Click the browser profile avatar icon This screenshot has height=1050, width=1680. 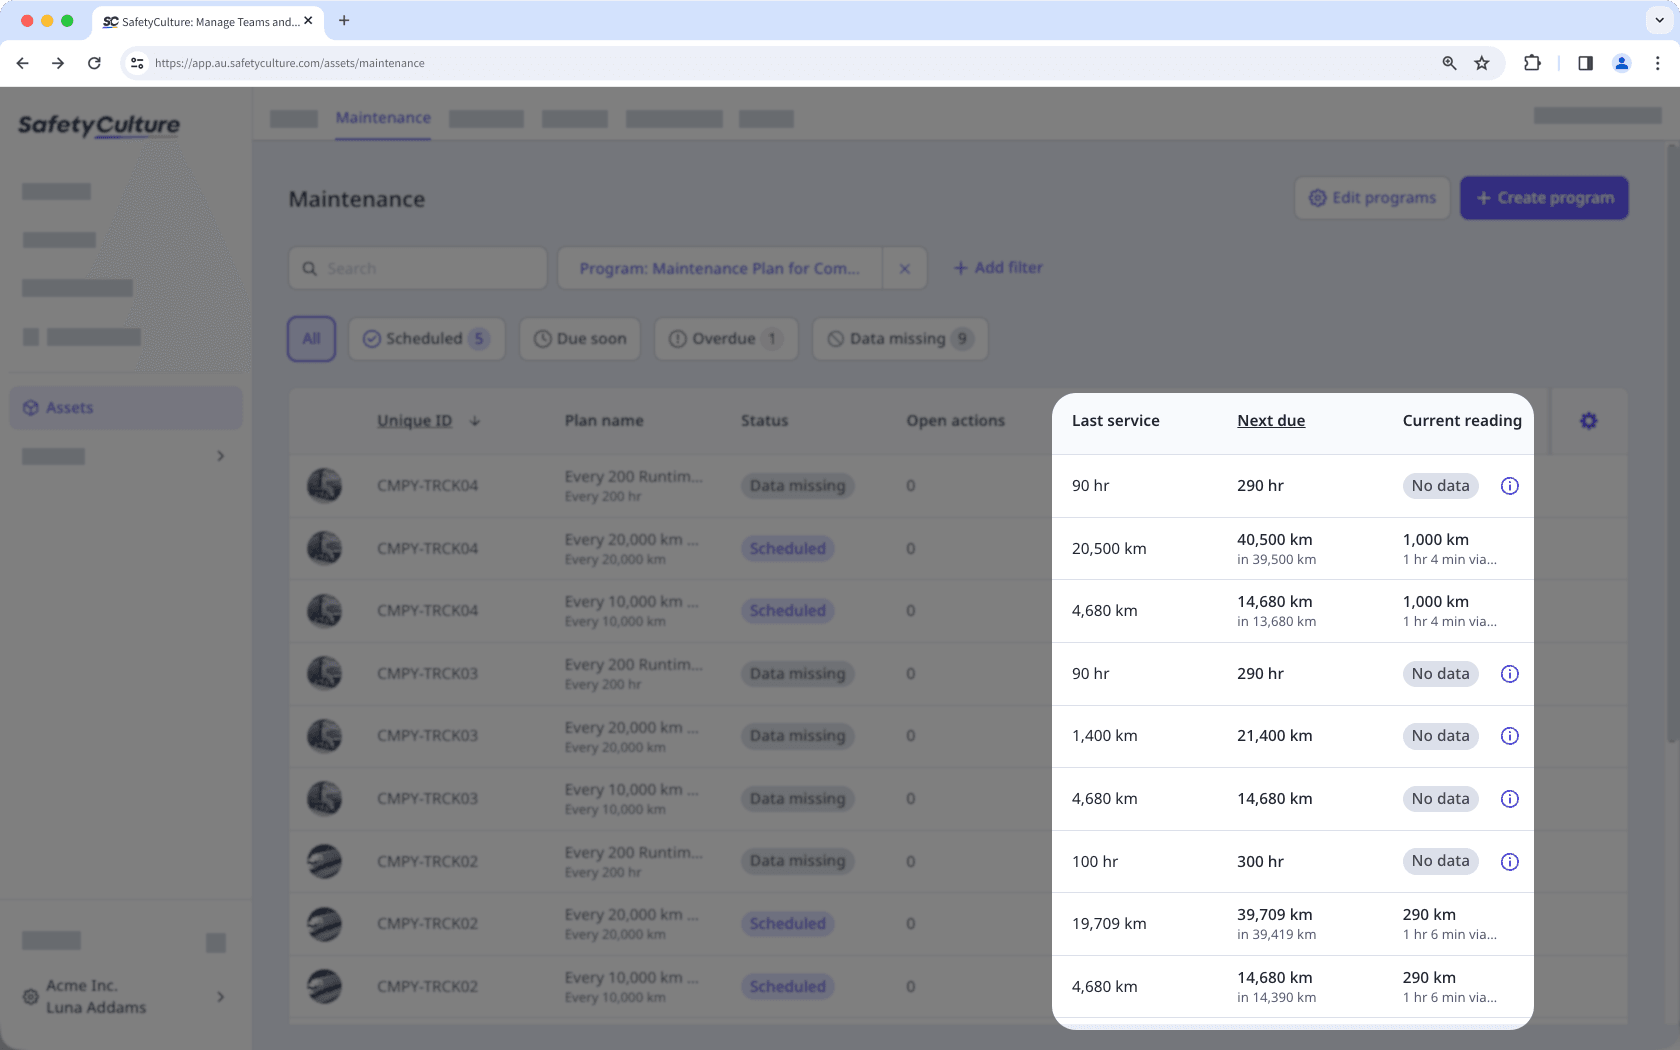(1621, 62)
